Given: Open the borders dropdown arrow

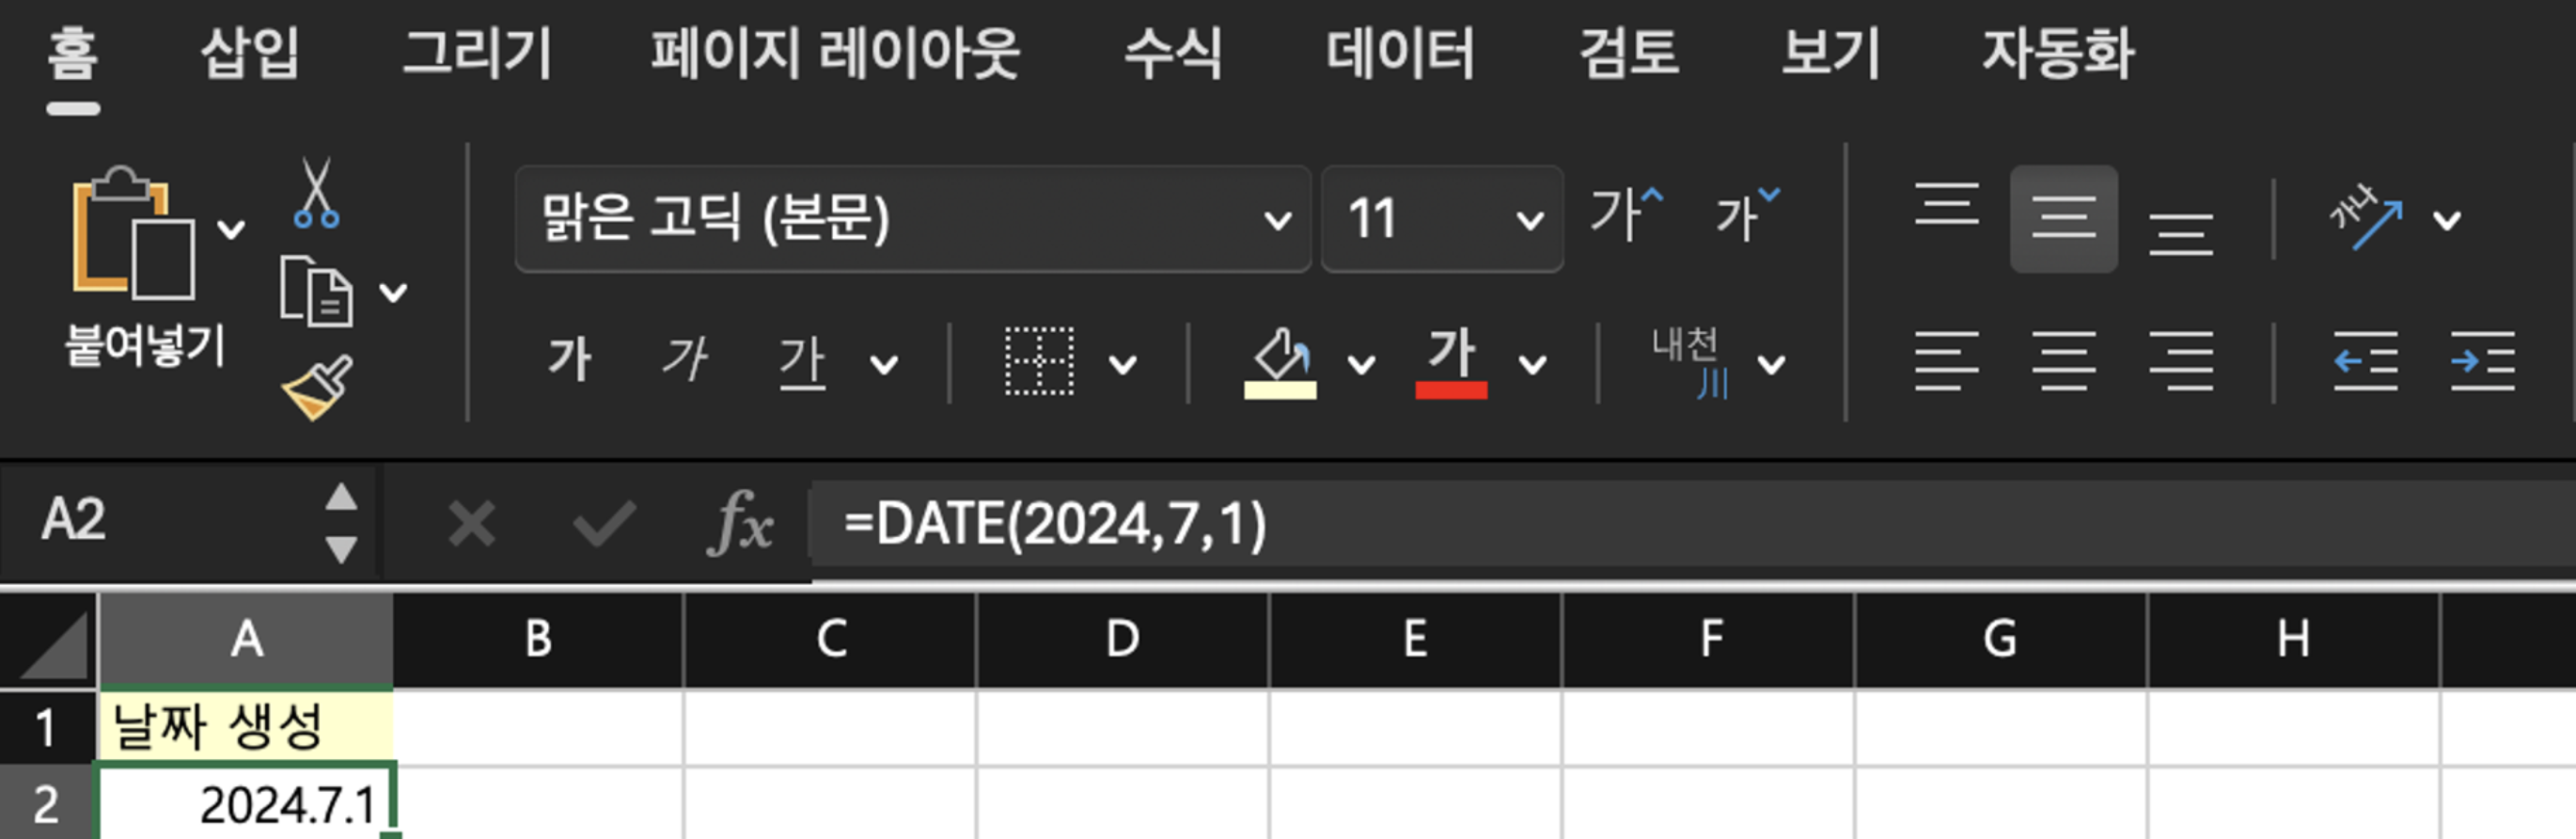Looking at the screenshot, I should coord(1123,364).
